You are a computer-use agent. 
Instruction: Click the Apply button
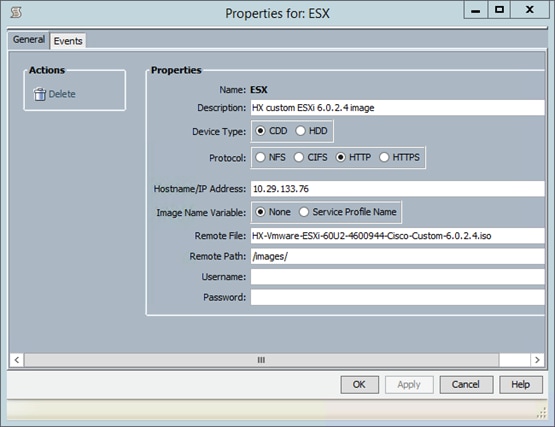click(409, 385)
